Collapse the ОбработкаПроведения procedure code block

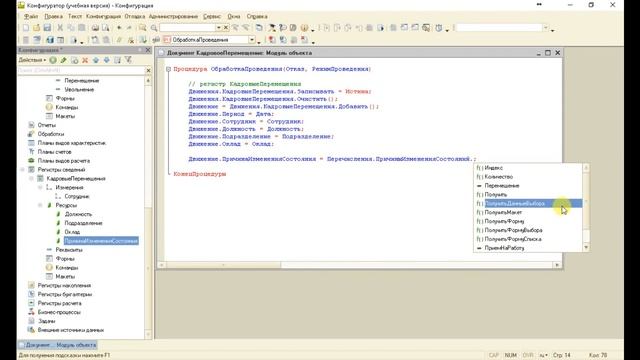pyautogui.click(x=168, y=69)
